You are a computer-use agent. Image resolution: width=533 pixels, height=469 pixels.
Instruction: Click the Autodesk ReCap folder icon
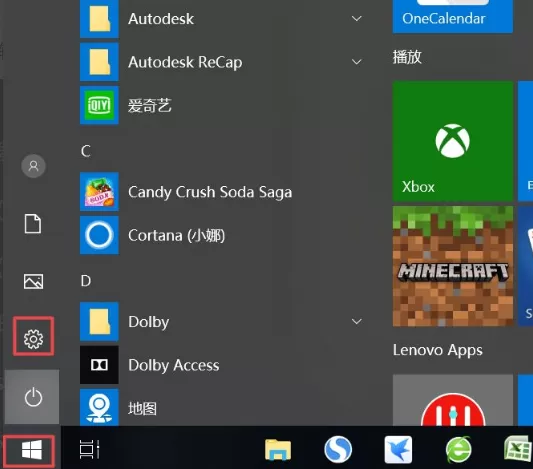click(x=99, y=62)
